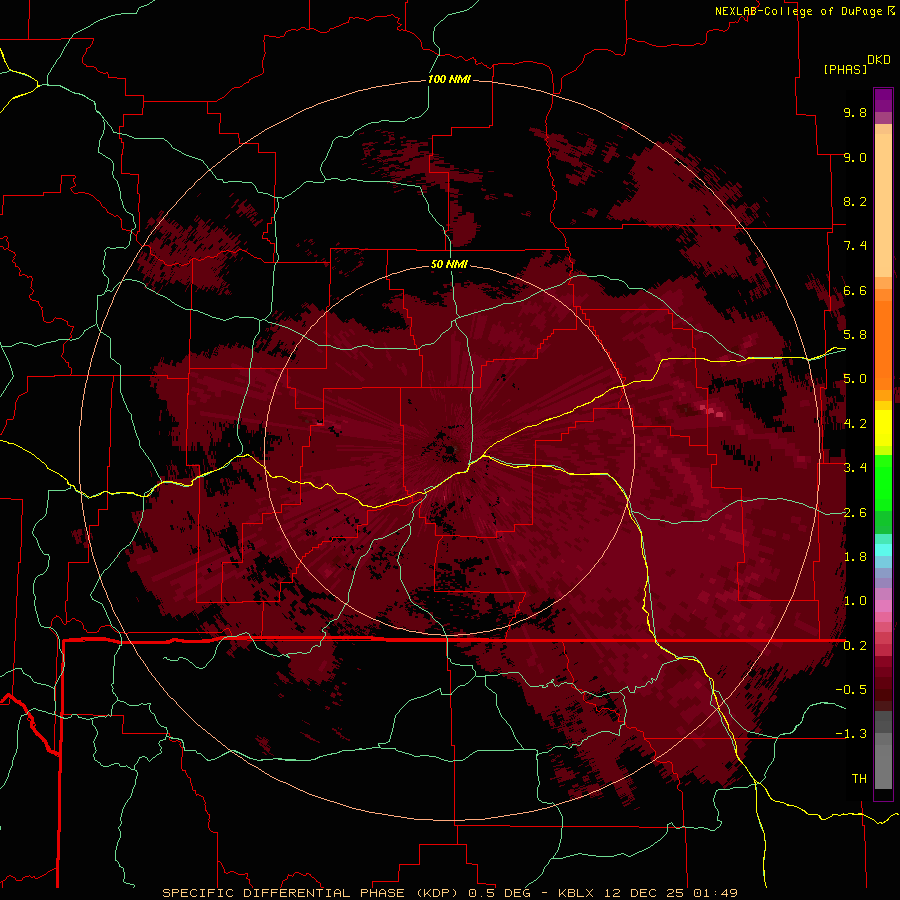
Task: Click the (KDP) abbreviation in the caption
Action: tap(435, 893)
